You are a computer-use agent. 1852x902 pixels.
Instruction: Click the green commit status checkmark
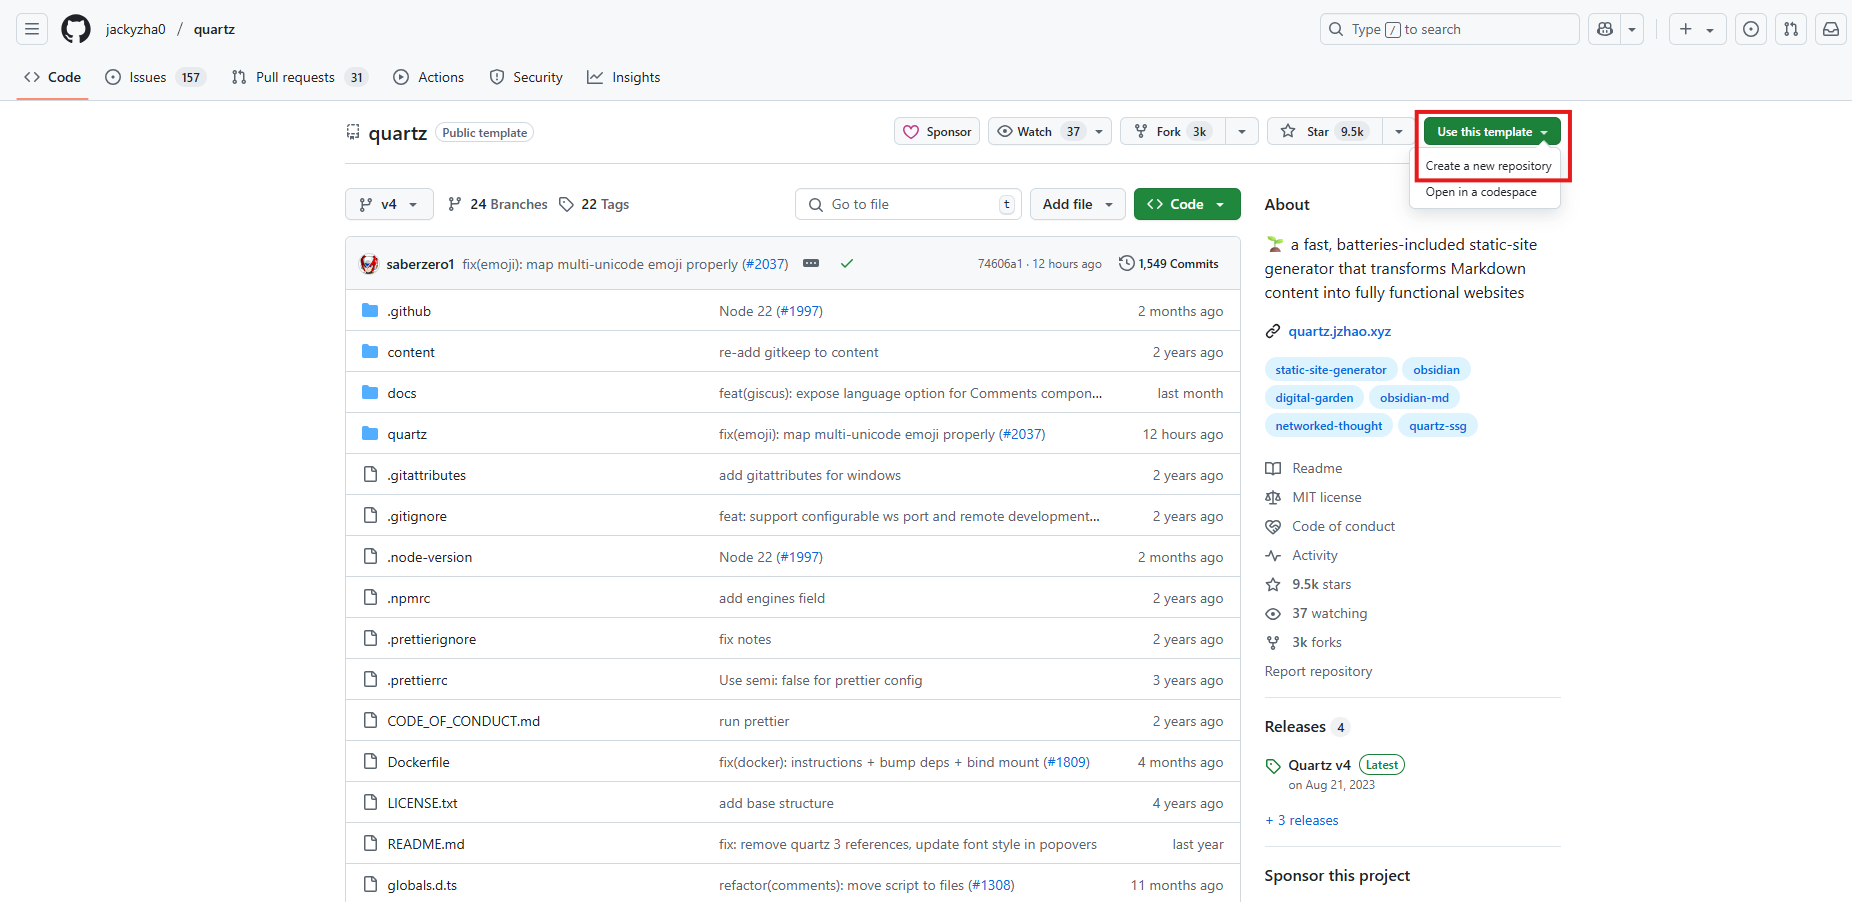[847, 264]
